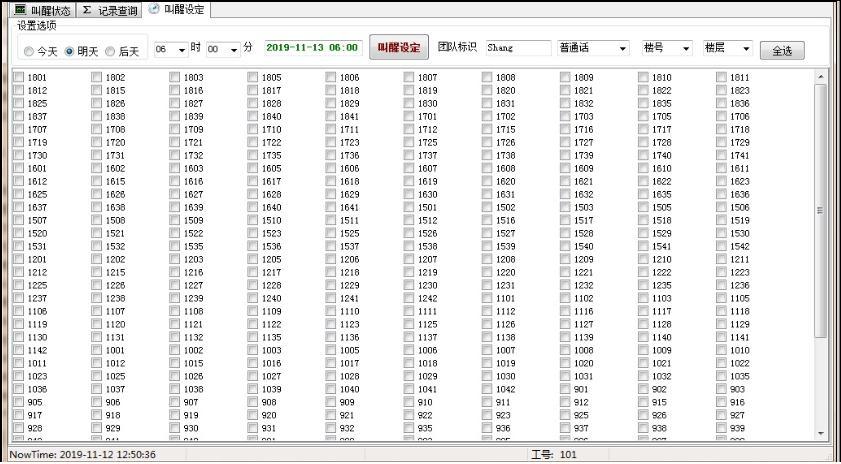Tick checkbox for room 1725
Image resolution: width=841 pixels, height=464 pixels.
pyautogui.click(x=409, y=142)
